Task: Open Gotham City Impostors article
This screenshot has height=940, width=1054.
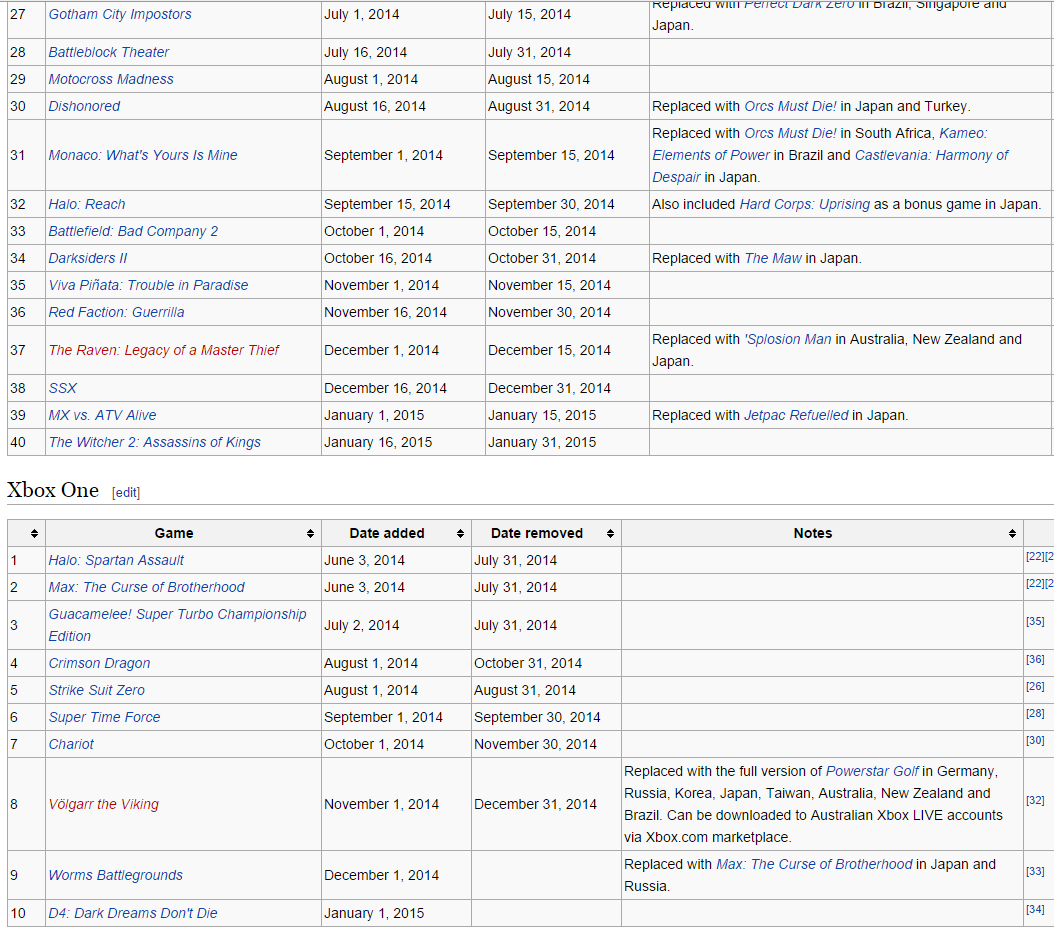Action: [120, 14]
